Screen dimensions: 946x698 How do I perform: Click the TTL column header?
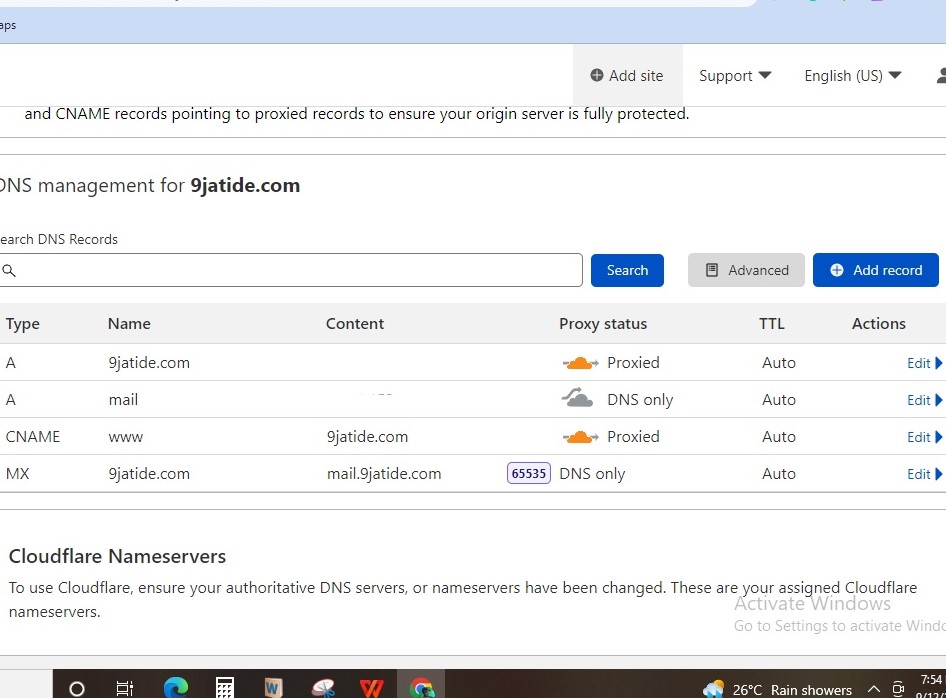click(x=772, y=324)
